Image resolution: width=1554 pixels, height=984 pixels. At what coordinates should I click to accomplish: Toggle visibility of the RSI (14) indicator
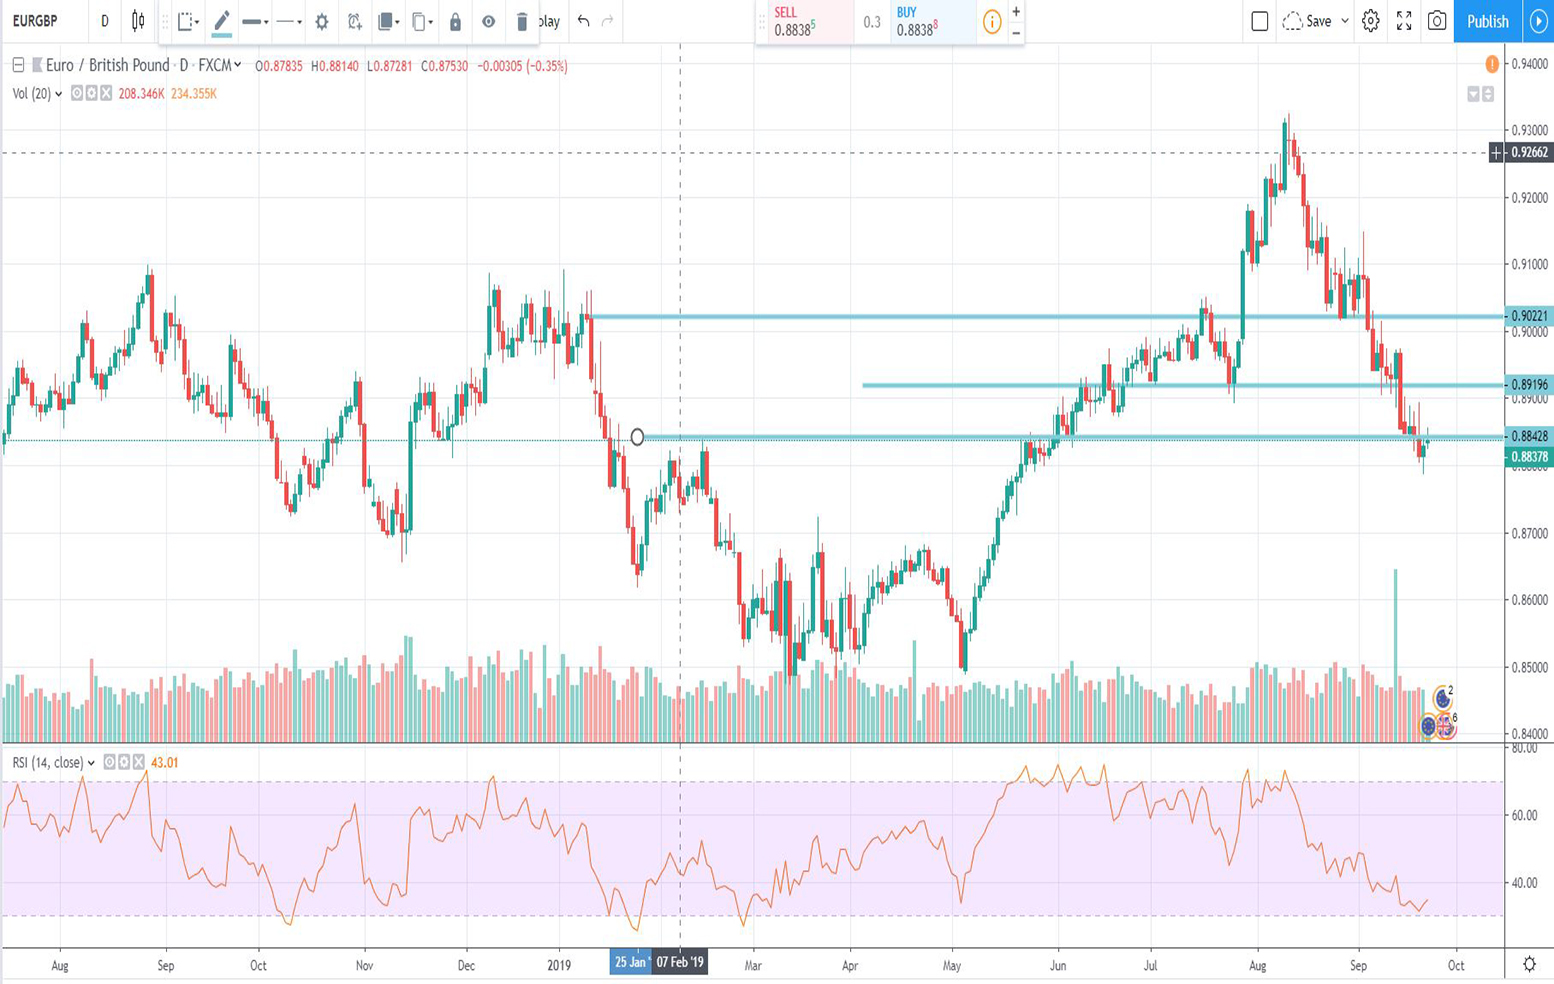[x=110, y=762]
